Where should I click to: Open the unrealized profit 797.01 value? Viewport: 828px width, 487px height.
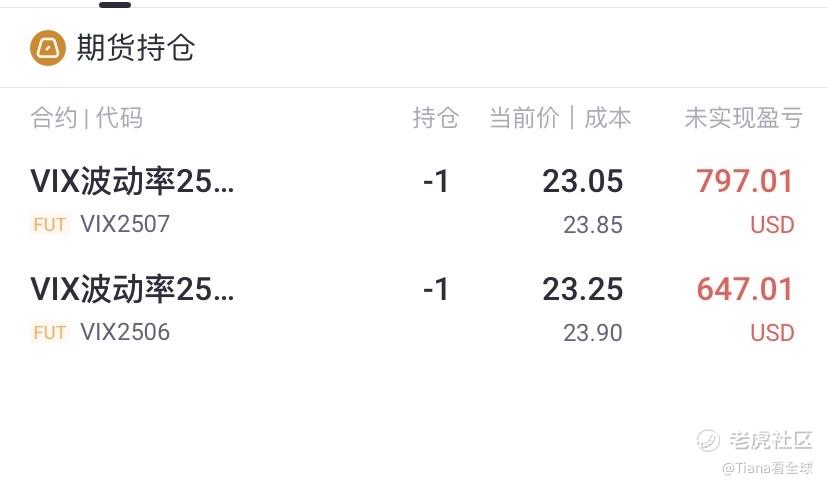coord(745,181)
